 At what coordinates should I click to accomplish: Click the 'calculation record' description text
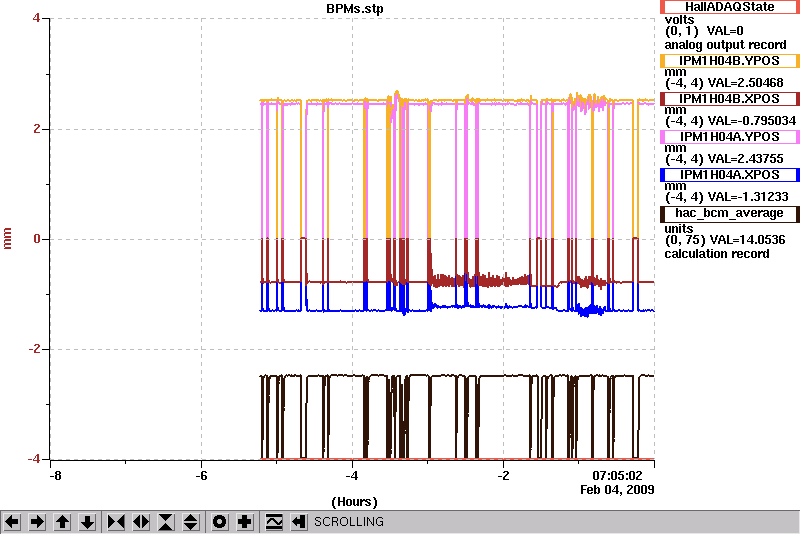pyautogui.click(x=717, y=254)
